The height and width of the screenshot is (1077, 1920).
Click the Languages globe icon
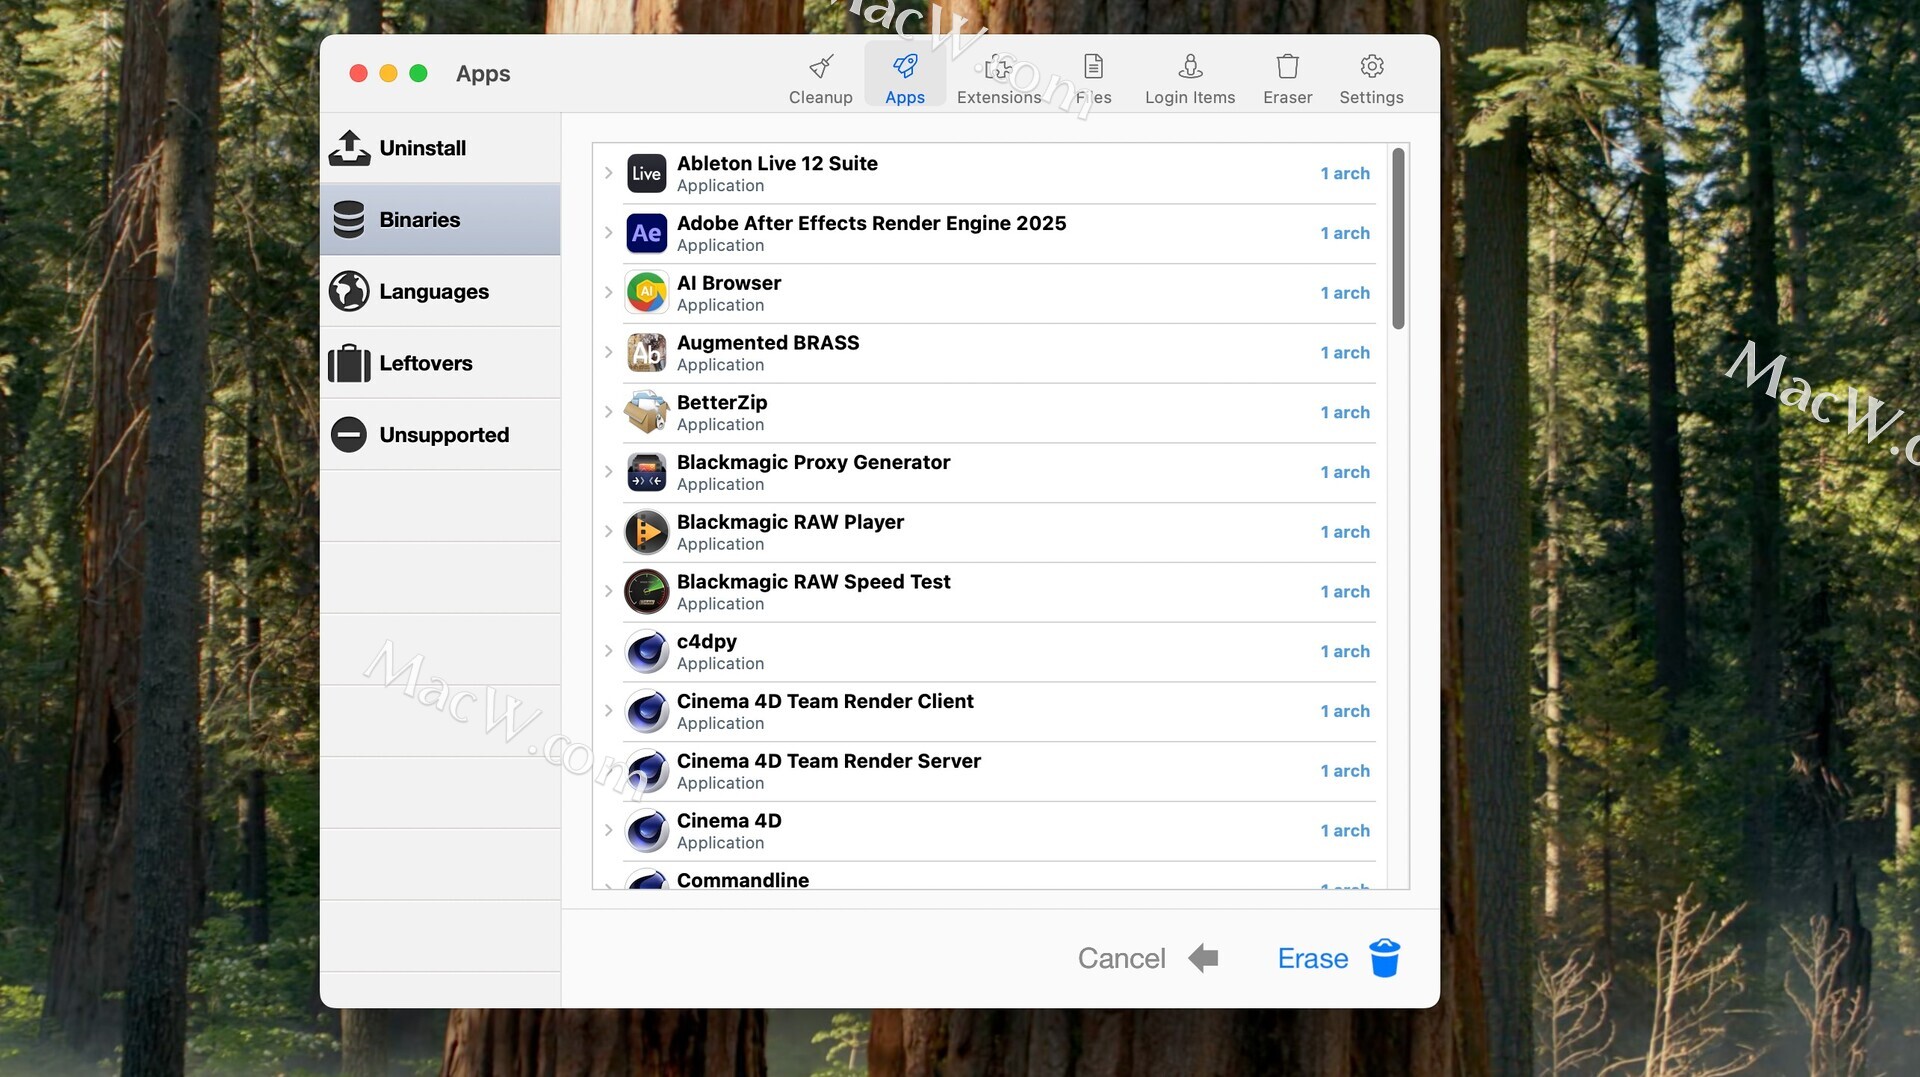[x=349, y=292]
